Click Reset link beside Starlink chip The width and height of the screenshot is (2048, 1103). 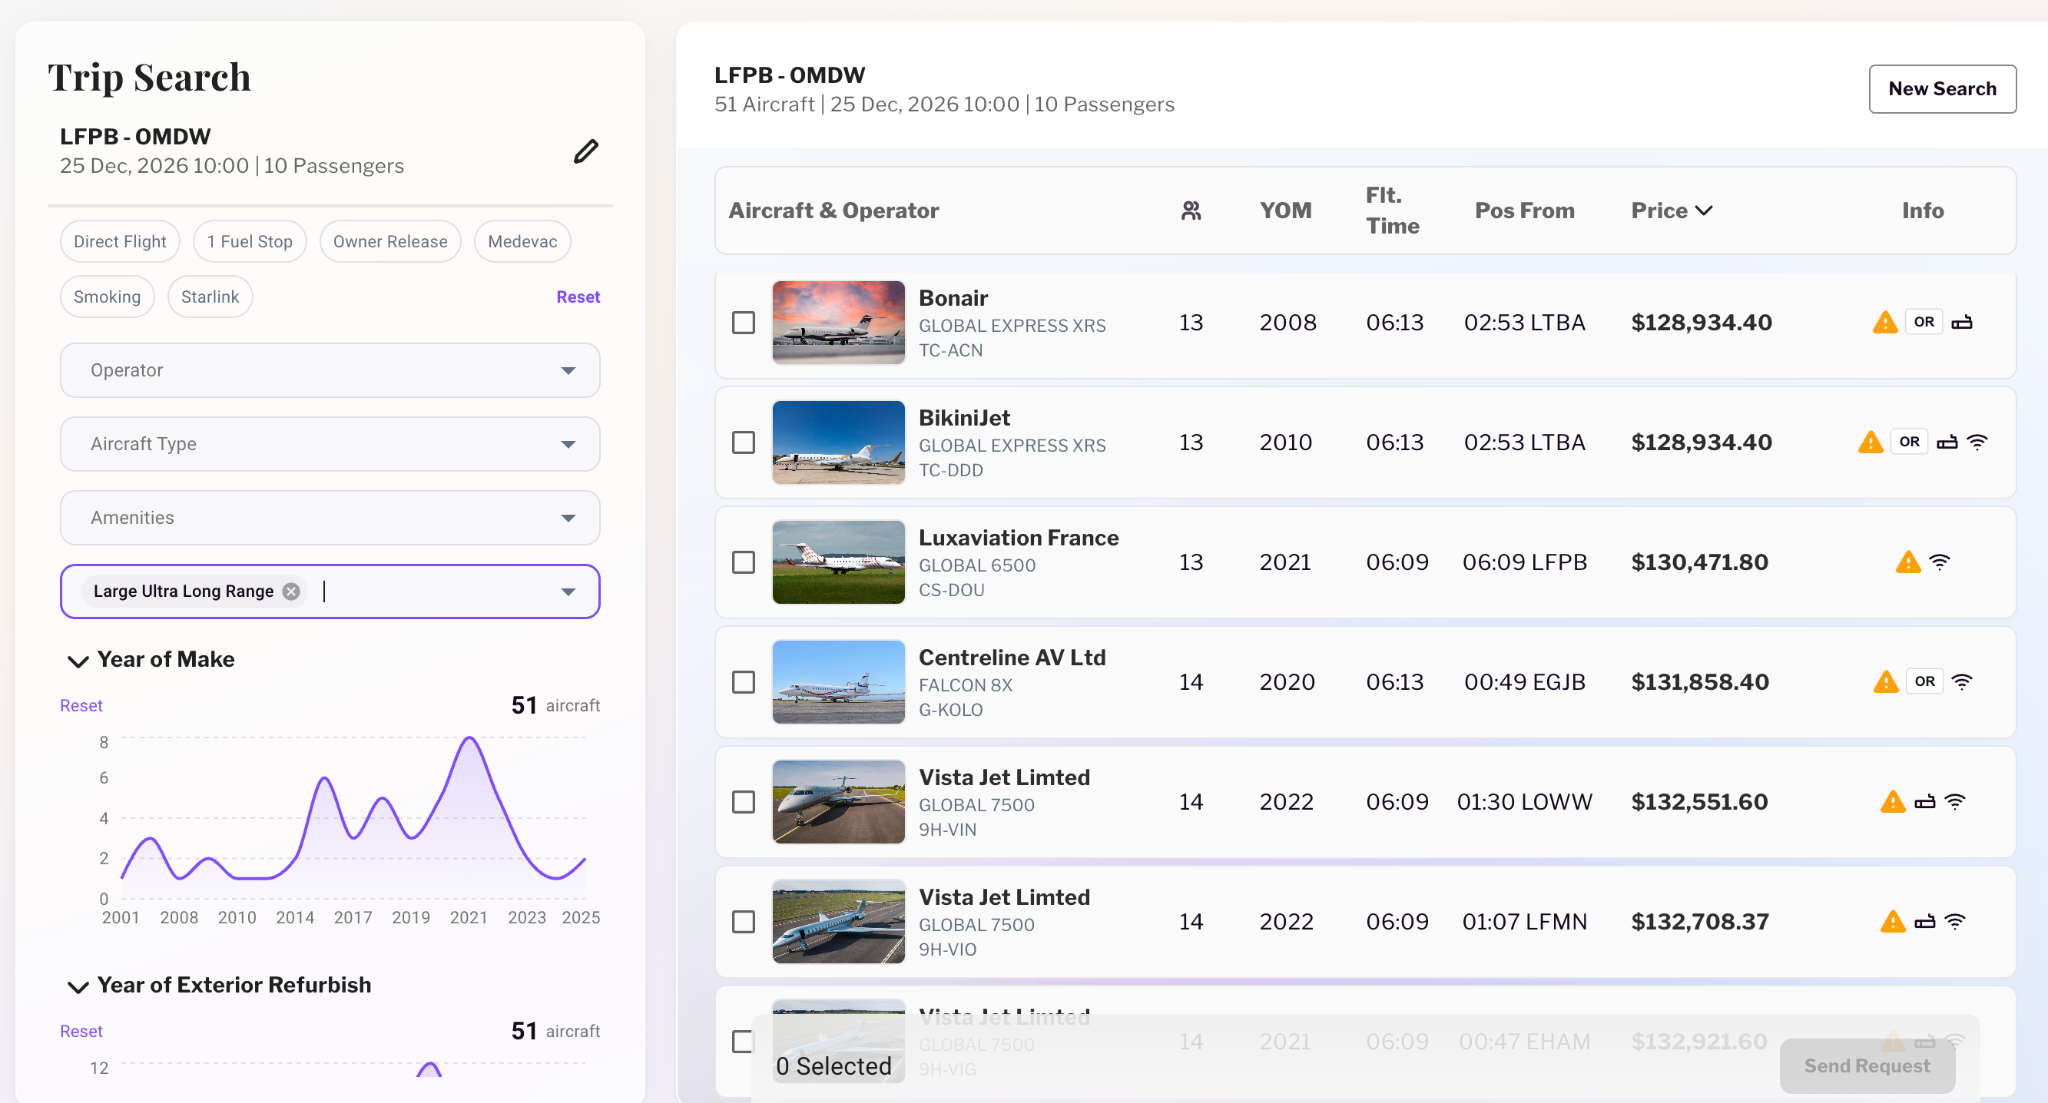tap(578, 297)
